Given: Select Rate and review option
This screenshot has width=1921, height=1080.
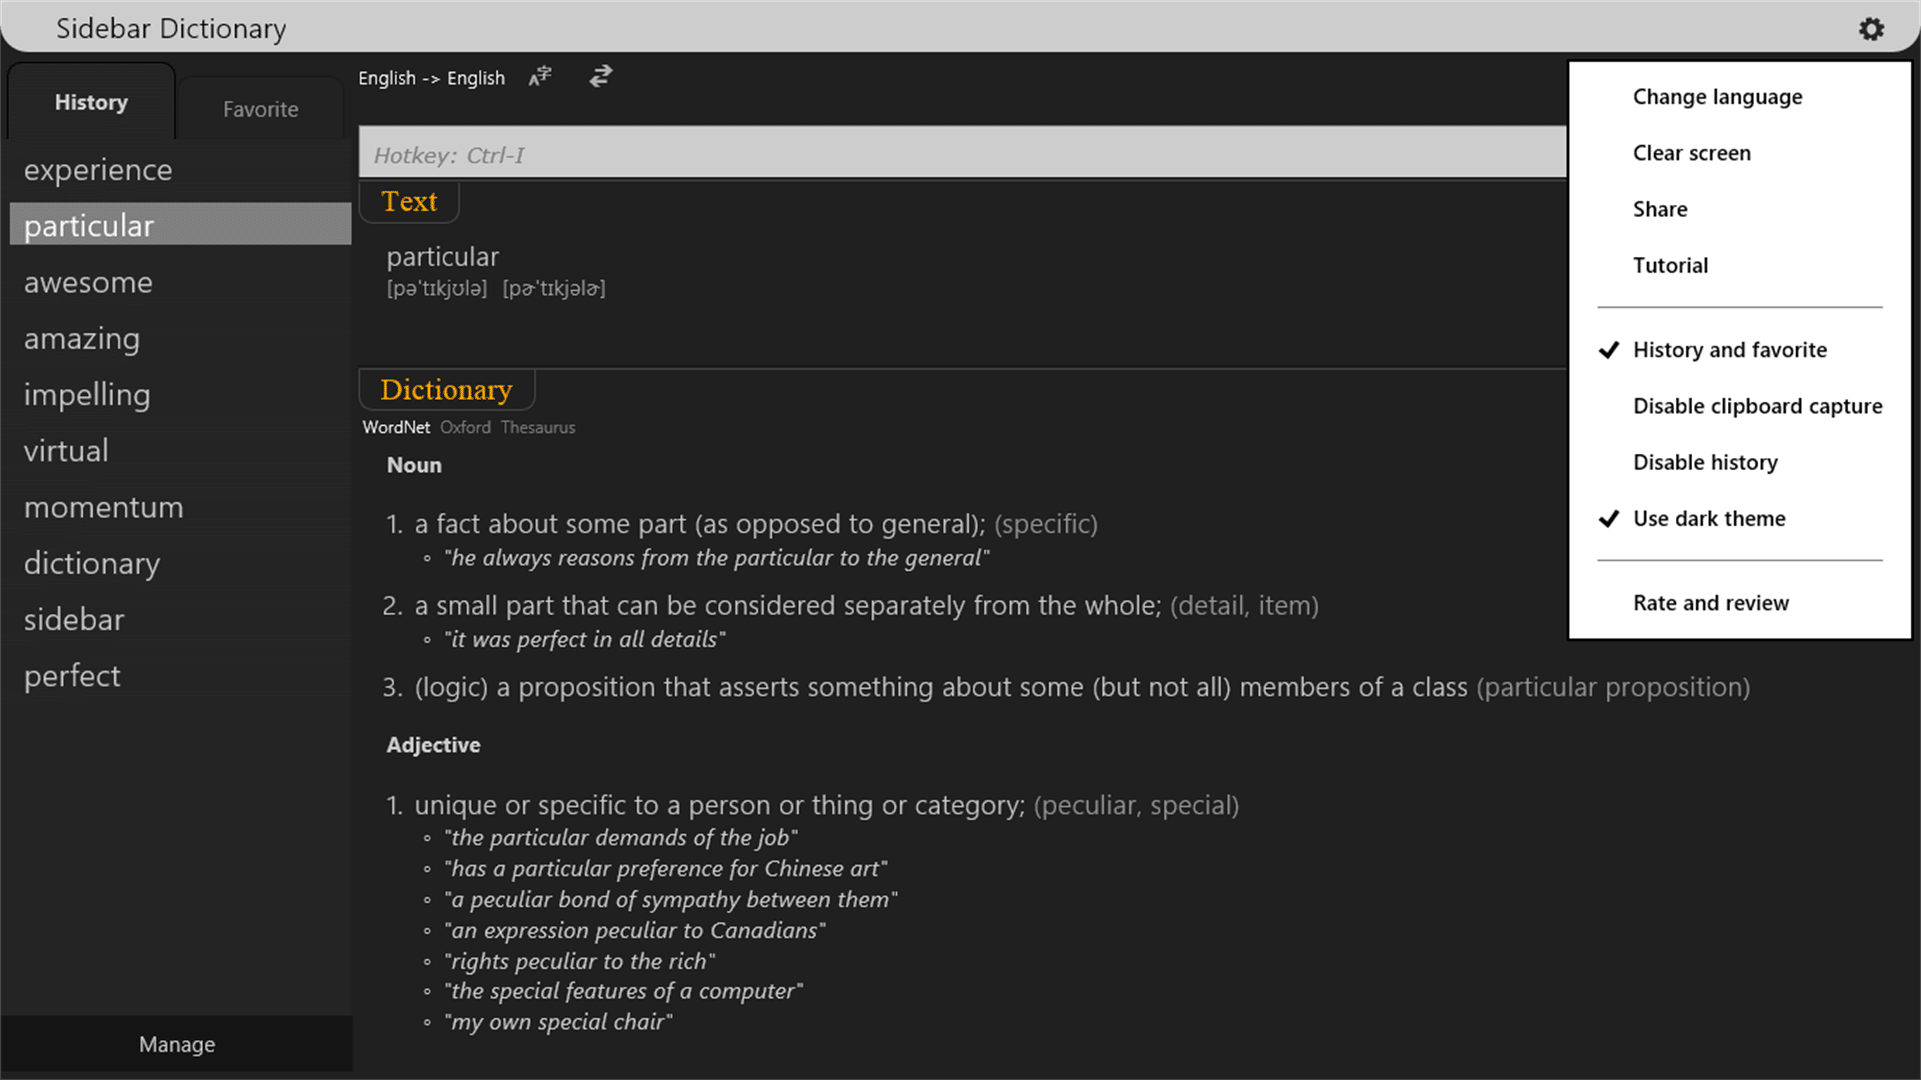Looking at the screenshot, I should [x=1710, y=601].
